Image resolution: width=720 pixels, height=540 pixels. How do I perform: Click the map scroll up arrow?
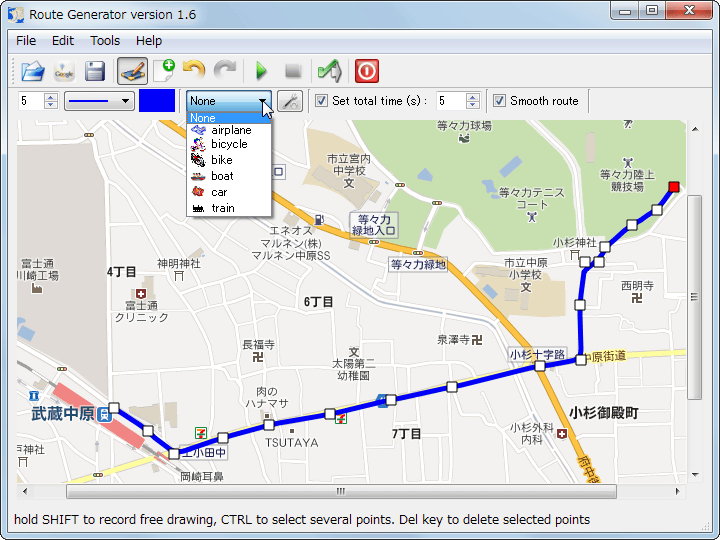pos(695,129)
